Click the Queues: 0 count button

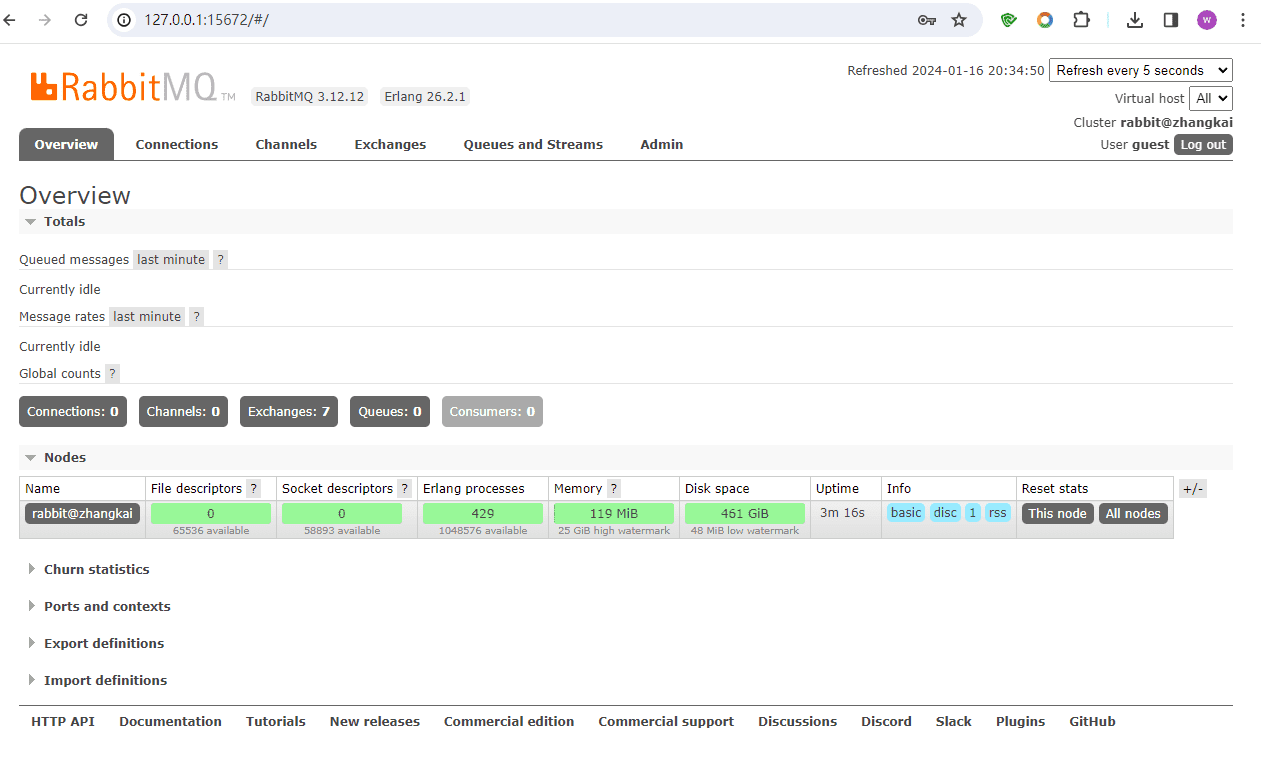(390, 411)
